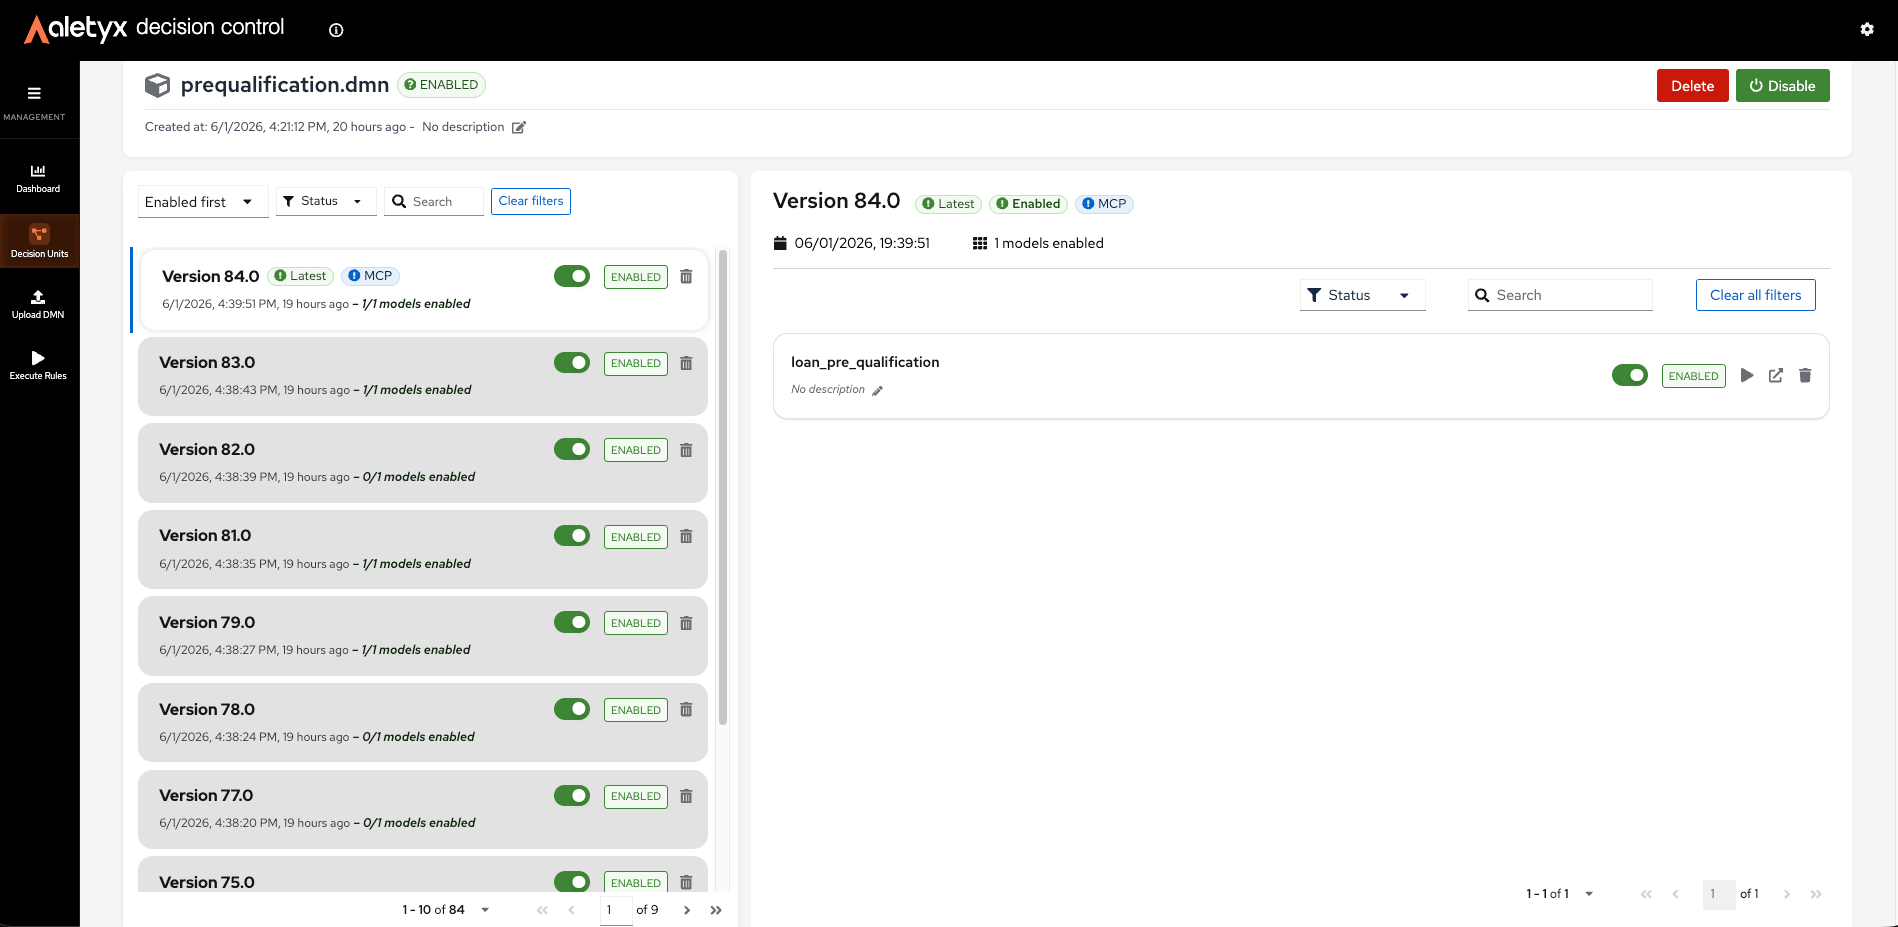This screenshot has height=927, width=1898.
Task: Toggle Version 84.0 enabled switch
Action: (572, 276)
